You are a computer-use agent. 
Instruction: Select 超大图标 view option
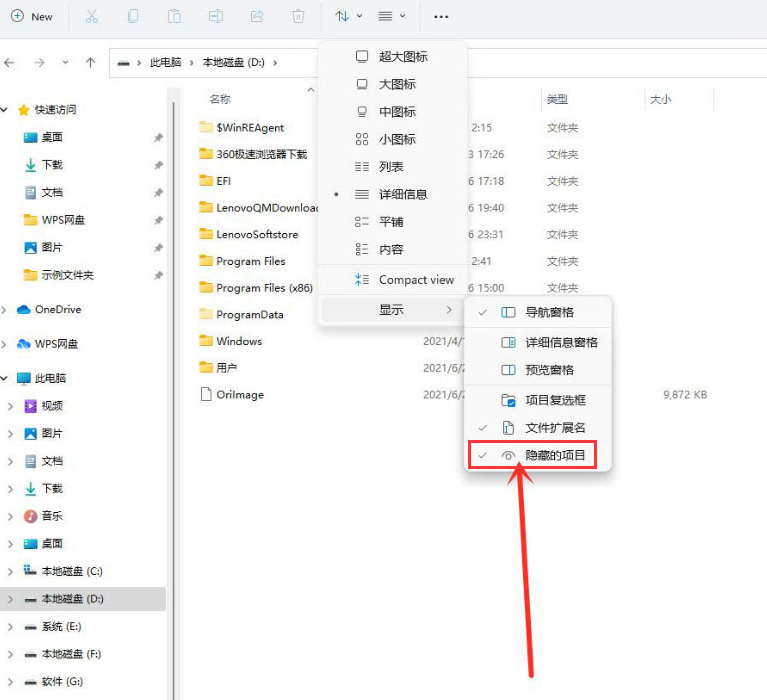tap(392, 57)
